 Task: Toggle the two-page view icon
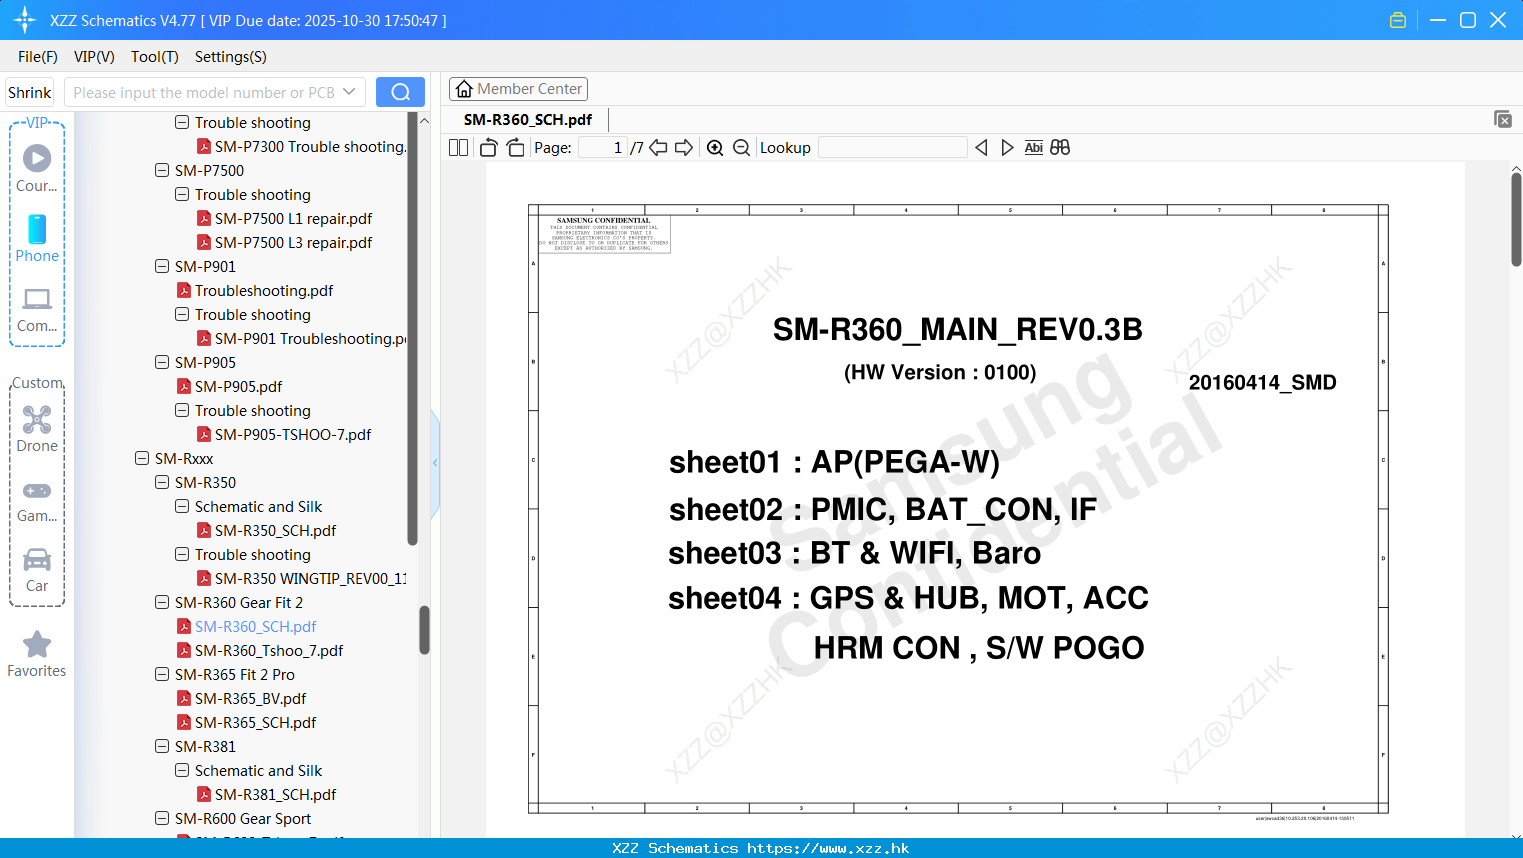click(x=458, y=148)
